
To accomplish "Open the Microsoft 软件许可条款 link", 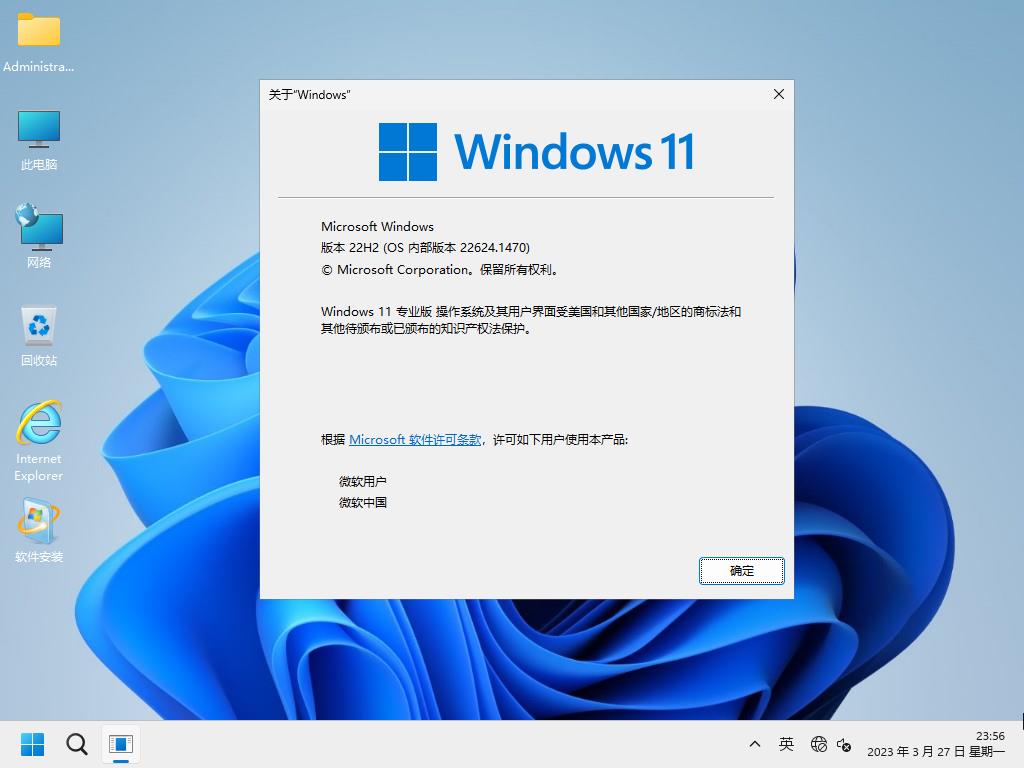I will (x=415, y=440).
